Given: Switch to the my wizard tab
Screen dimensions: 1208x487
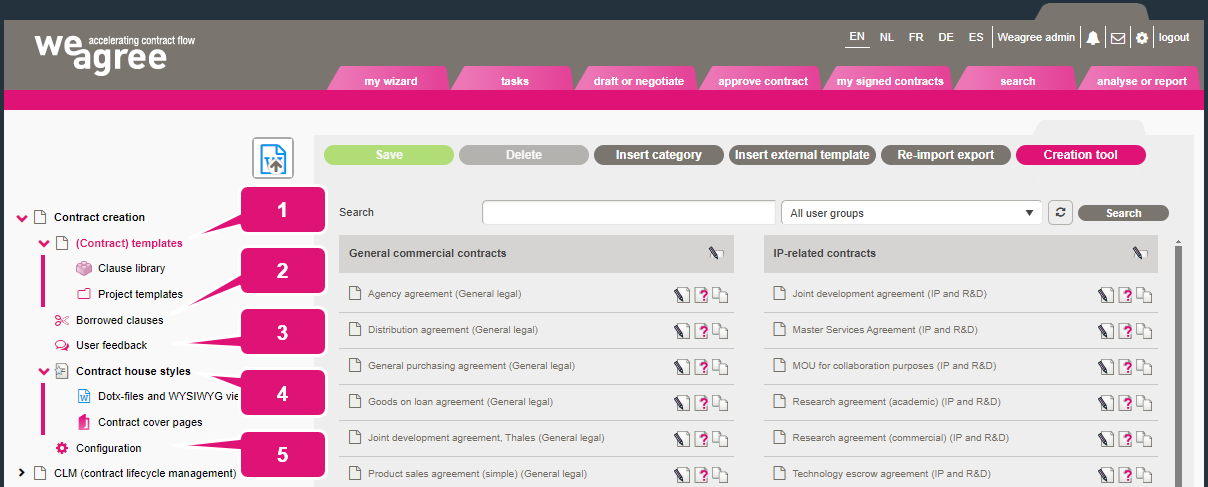Looking at the screenshot, I should [390, 81].
